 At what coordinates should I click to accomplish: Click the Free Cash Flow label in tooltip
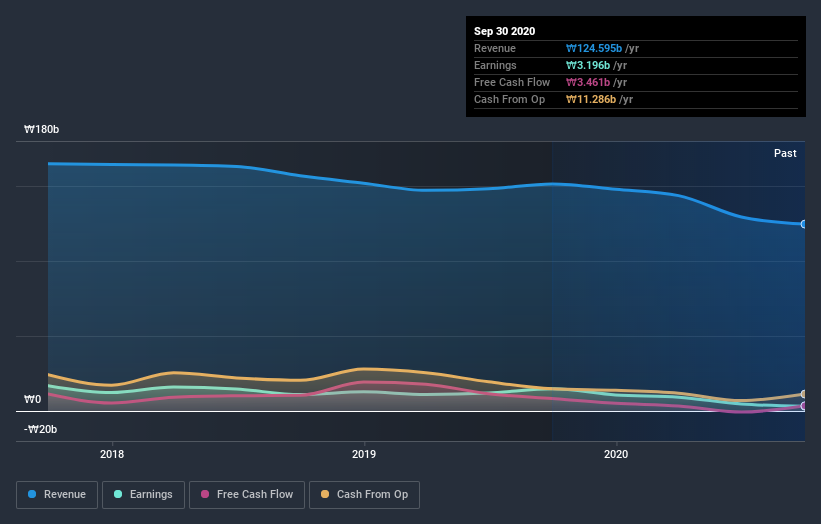512,82
